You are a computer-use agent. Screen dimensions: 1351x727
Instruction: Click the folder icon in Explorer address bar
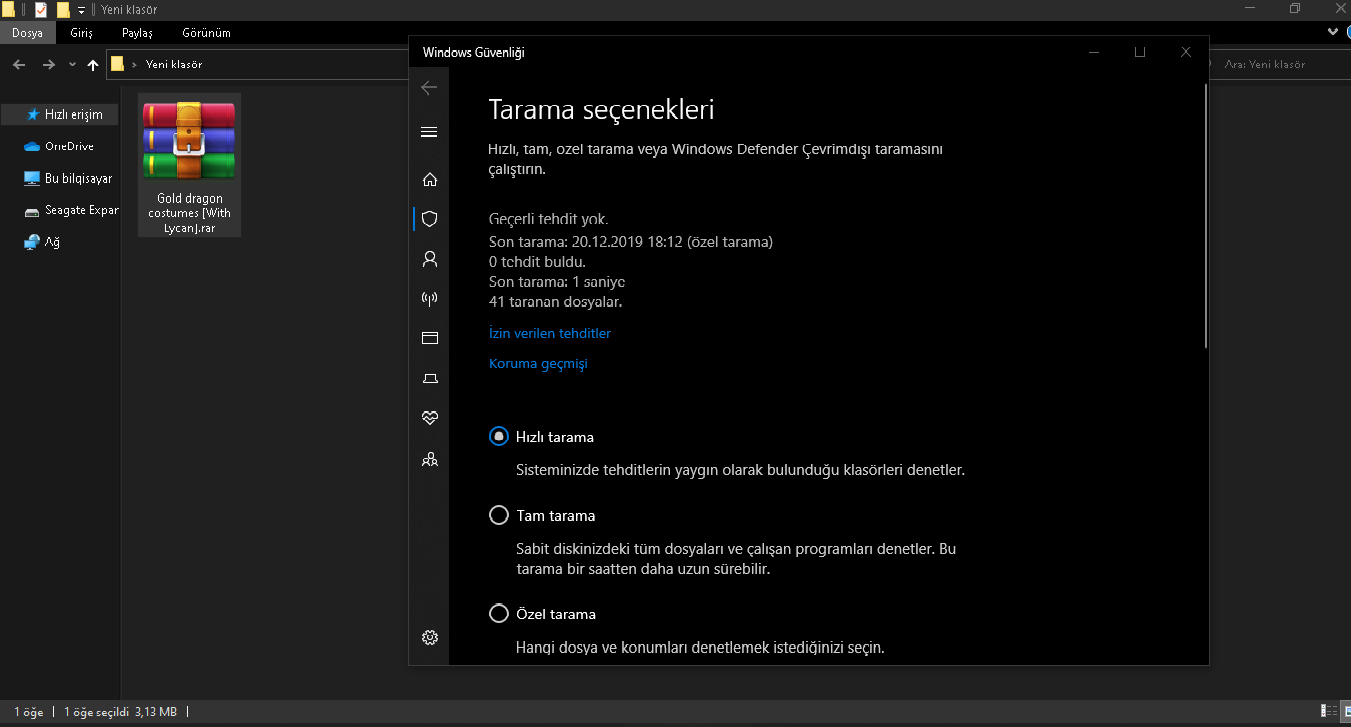point(118,64)
